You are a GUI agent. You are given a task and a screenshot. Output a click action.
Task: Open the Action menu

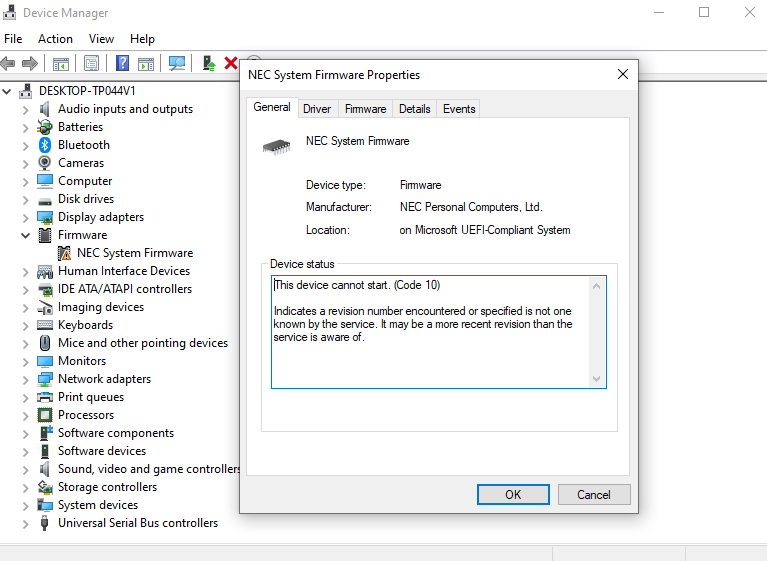pyautogui.click(x=55, y=39)
